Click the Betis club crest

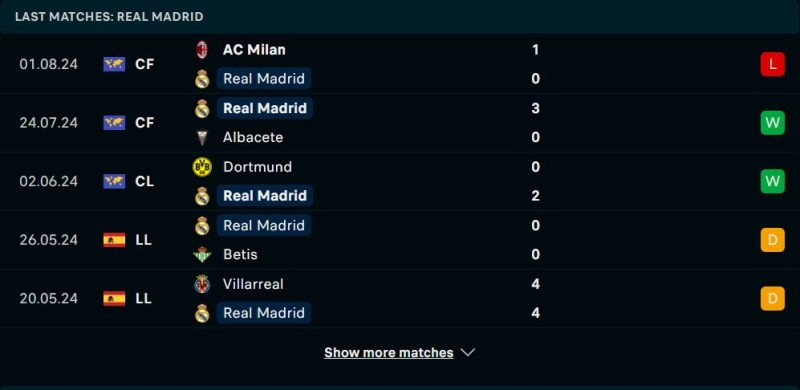202,254
